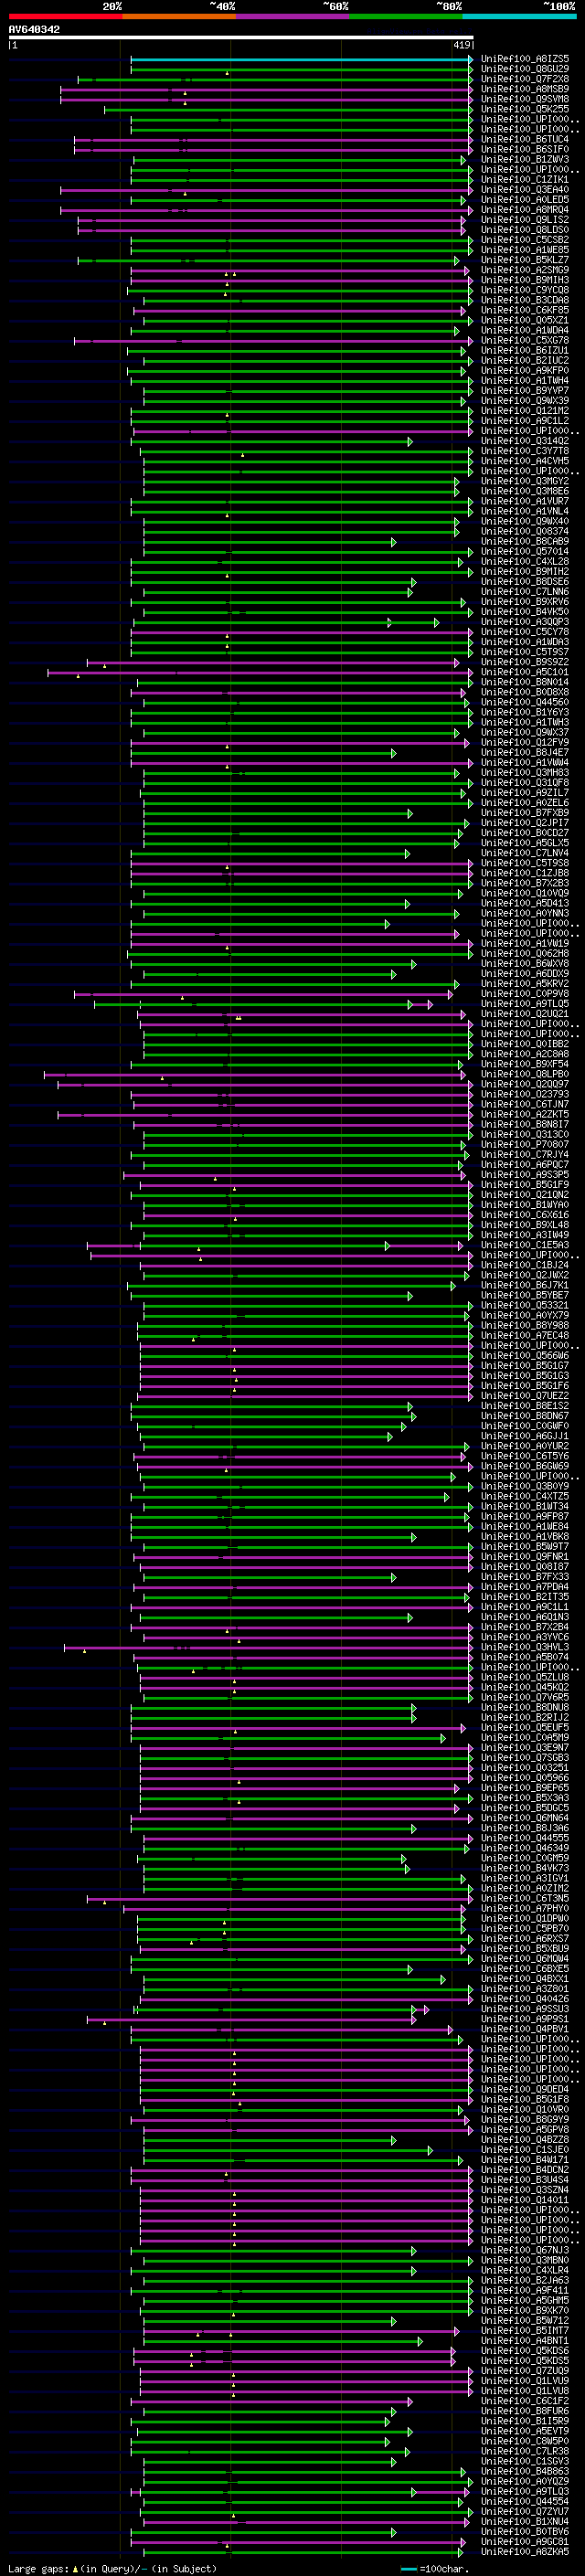Open hit UniRef100_Q7F2X8
Viewport: 585px width, 2576px height.
tap(525, 79)
